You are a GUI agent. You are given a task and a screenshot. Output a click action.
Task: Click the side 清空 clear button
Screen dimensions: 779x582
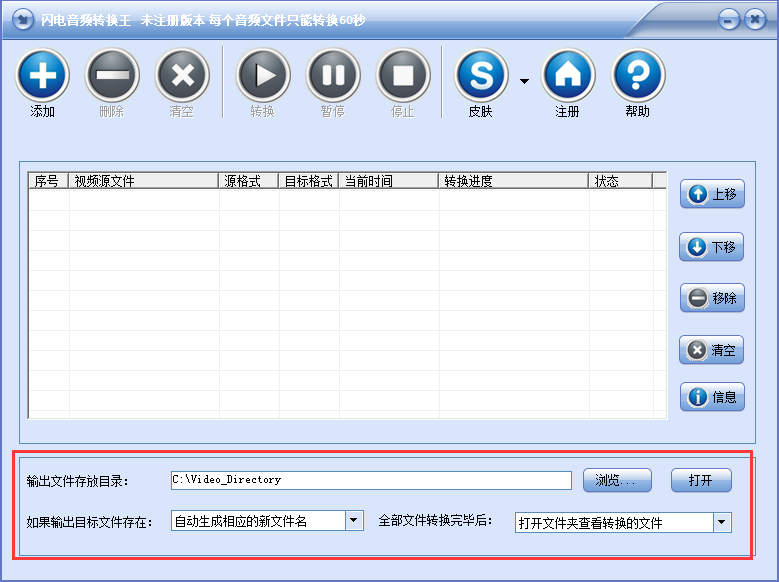click(711, 350)
